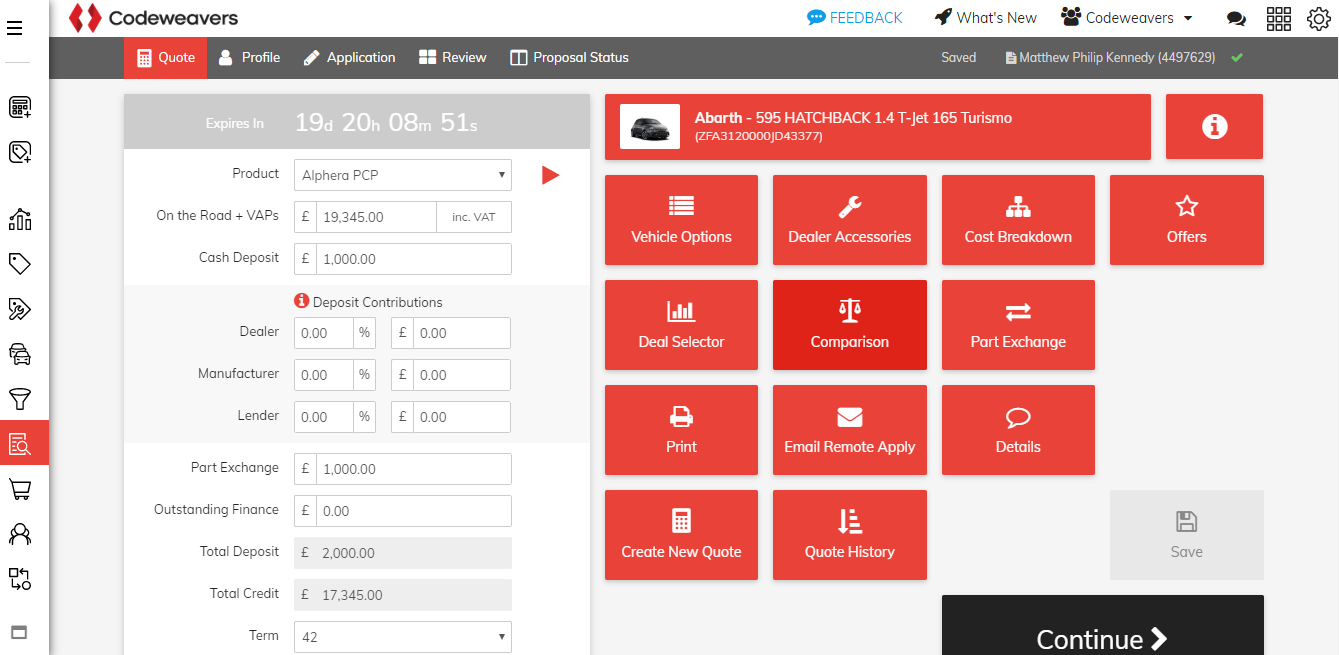This screenshot has width=1339, height=655.
Task: Click the What's New link
Action: [x=985, y=18]
